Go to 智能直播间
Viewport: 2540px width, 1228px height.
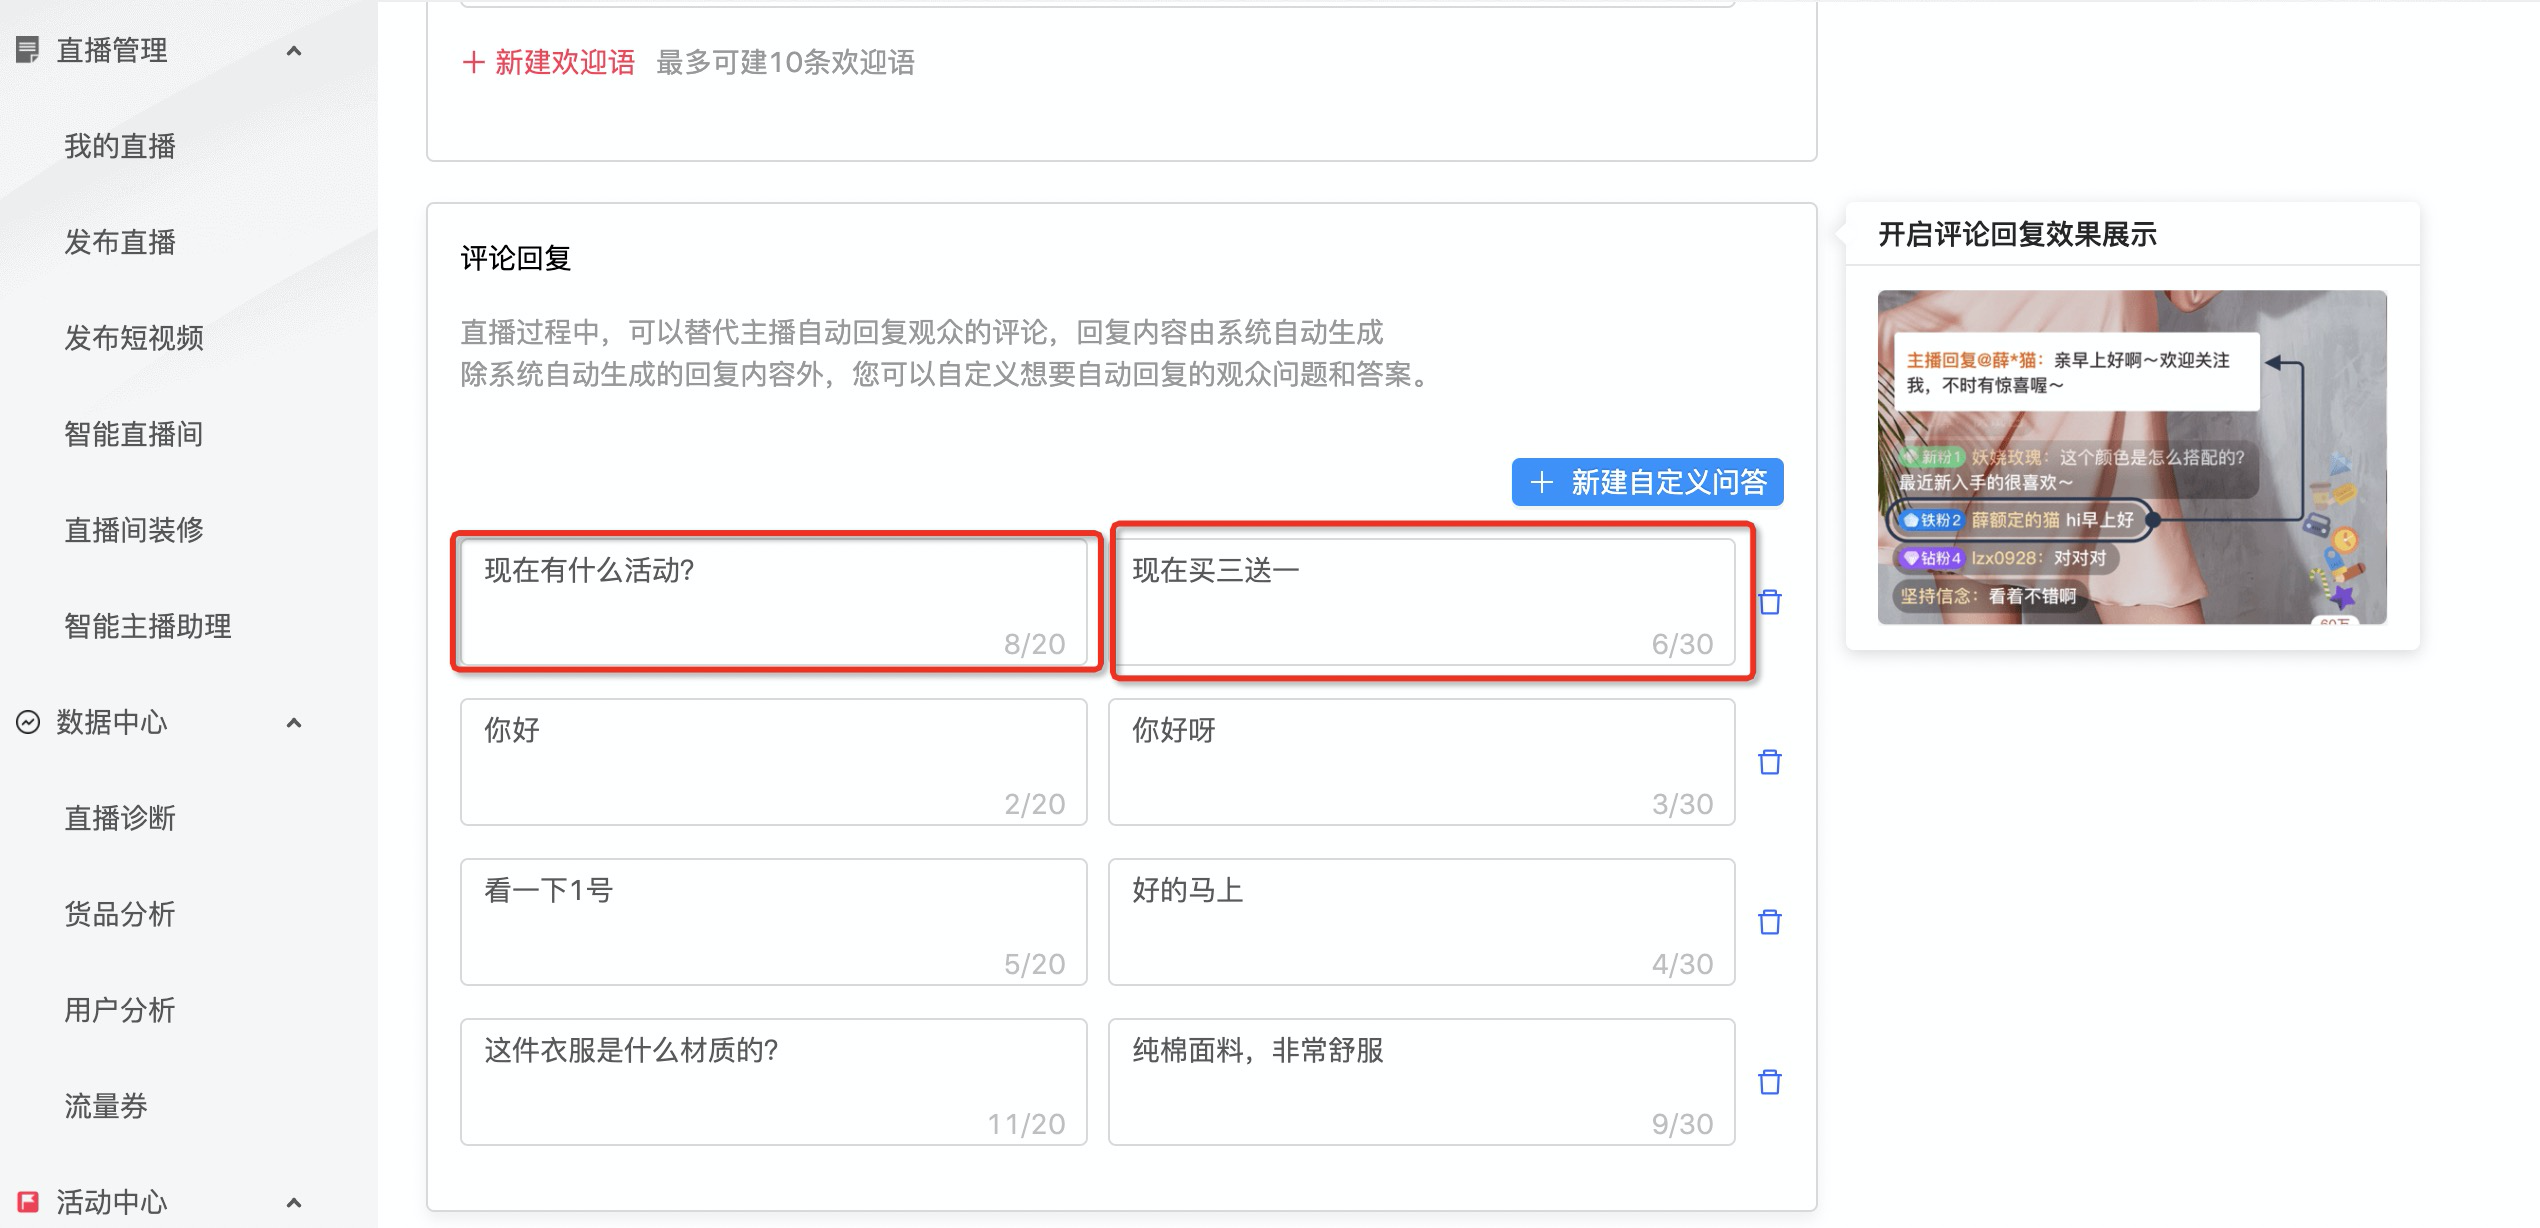point(134,434)
